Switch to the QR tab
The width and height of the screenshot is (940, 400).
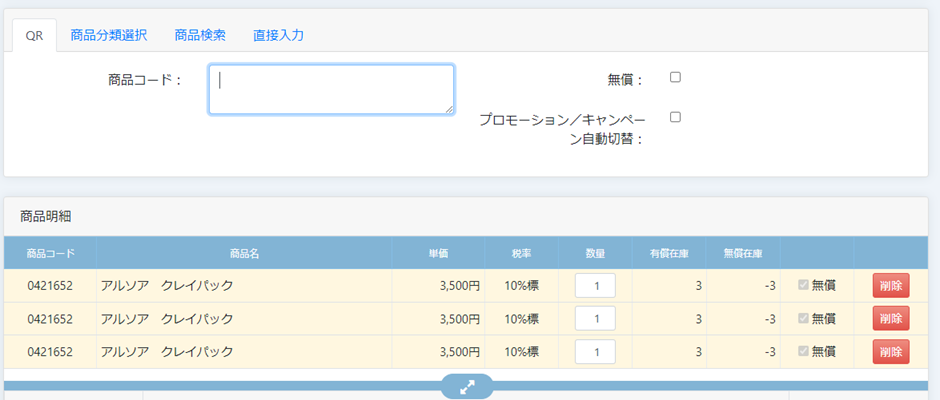coord(34,35)
